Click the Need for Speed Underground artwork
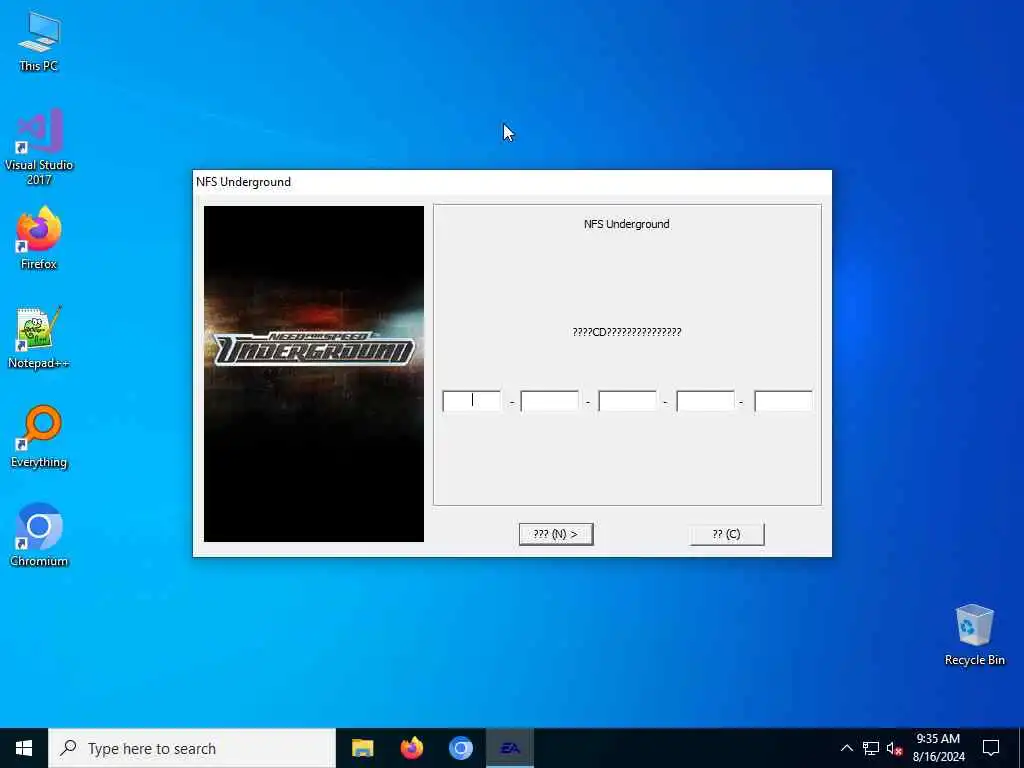The width and height of the screenshot is (1024, 768). coord(313,374)
